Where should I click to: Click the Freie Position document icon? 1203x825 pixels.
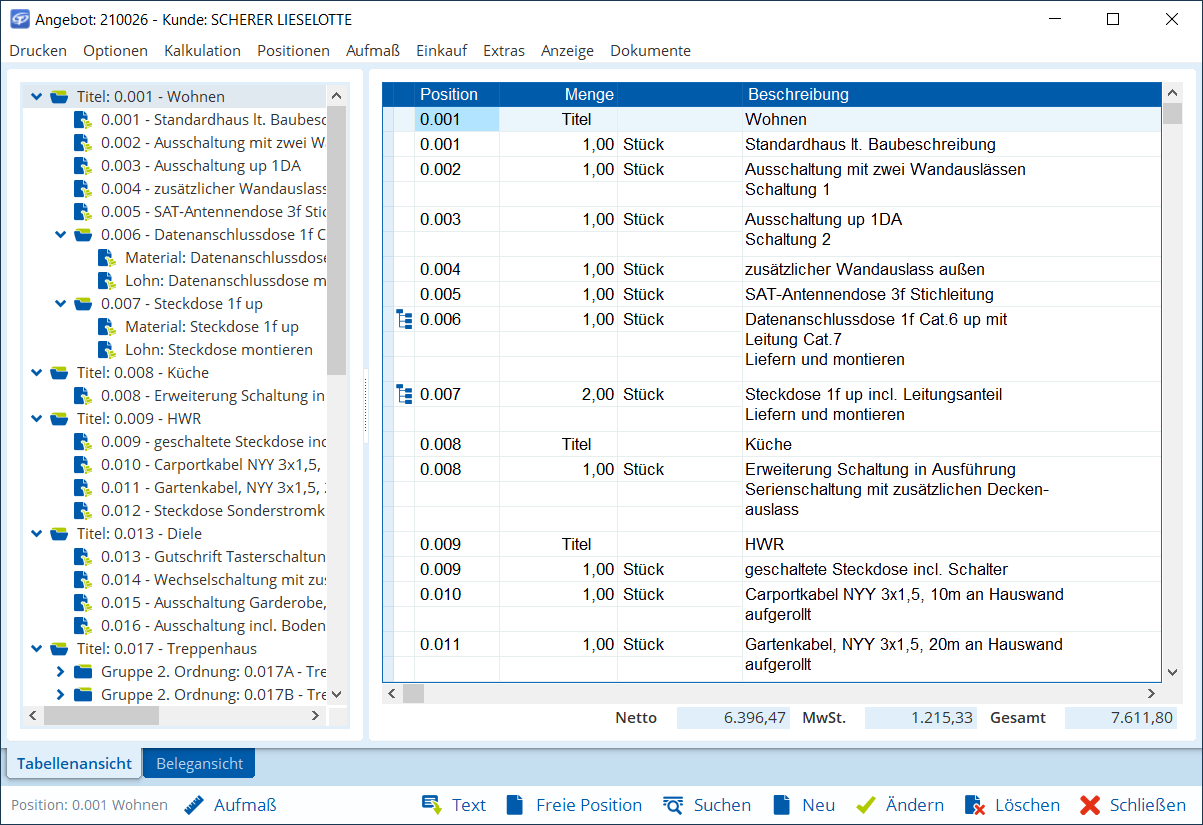point(515,805)
